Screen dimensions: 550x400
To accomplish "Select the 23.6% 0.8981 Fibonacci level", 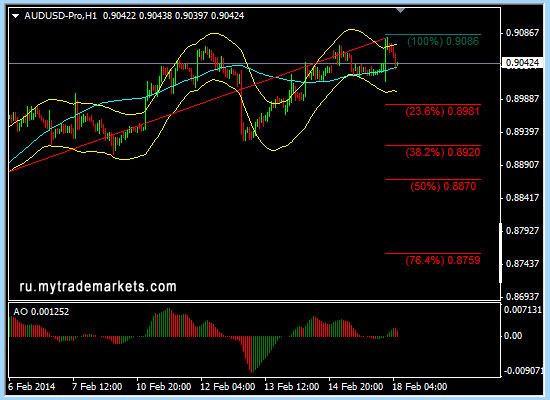I will click(442, 112).
